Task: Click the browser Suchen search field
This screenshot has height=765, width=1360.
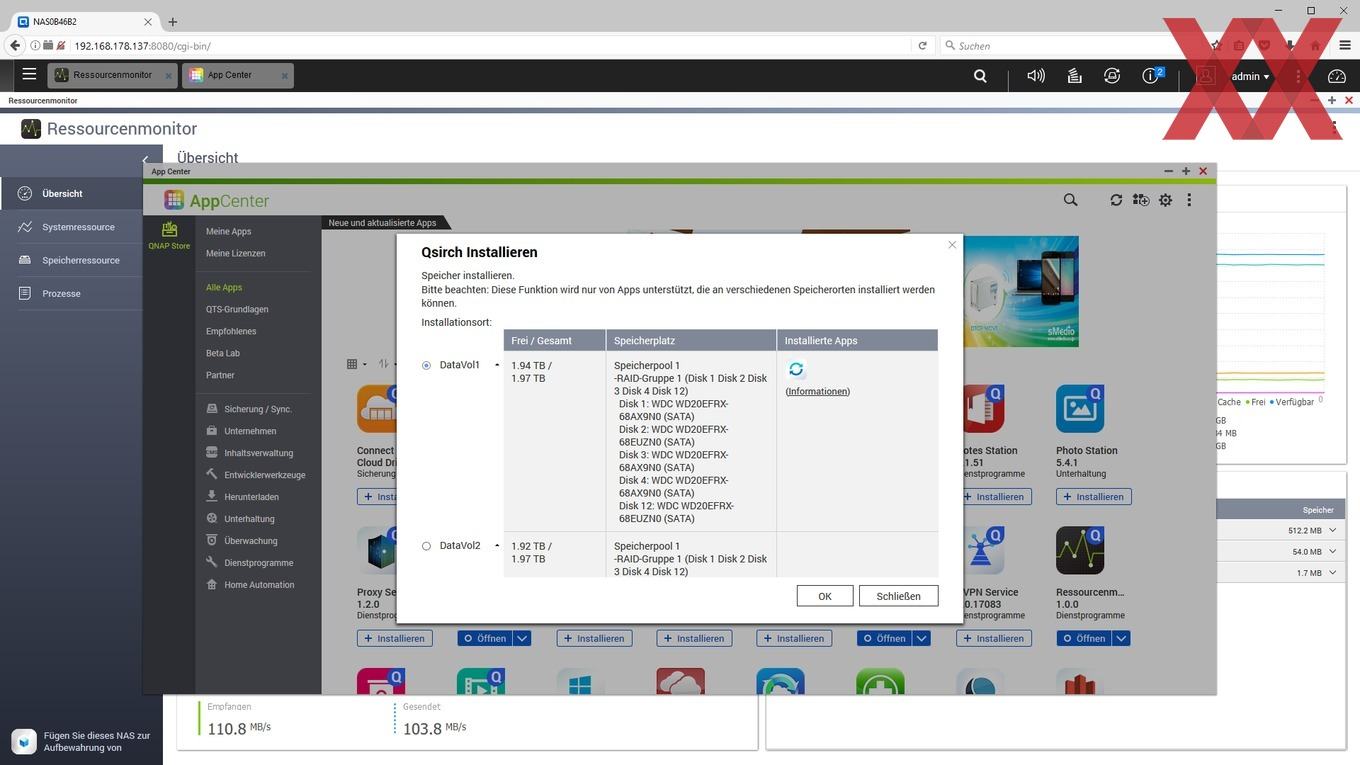Action: point(1070,45)
